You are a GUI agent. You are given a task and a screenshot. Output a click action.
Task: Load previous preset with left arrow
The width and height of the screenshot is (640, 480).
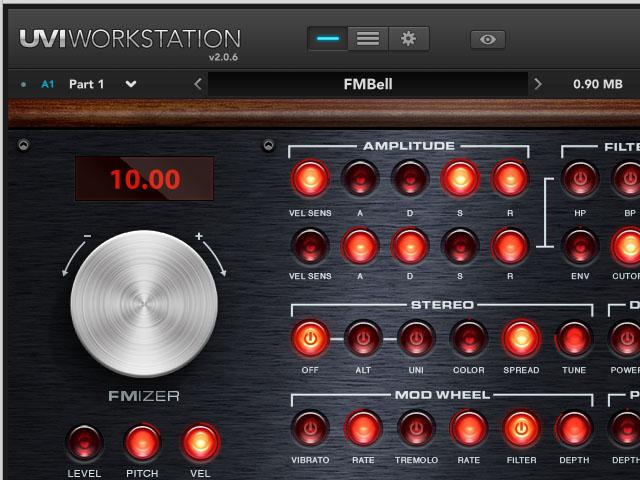point(198,84)
